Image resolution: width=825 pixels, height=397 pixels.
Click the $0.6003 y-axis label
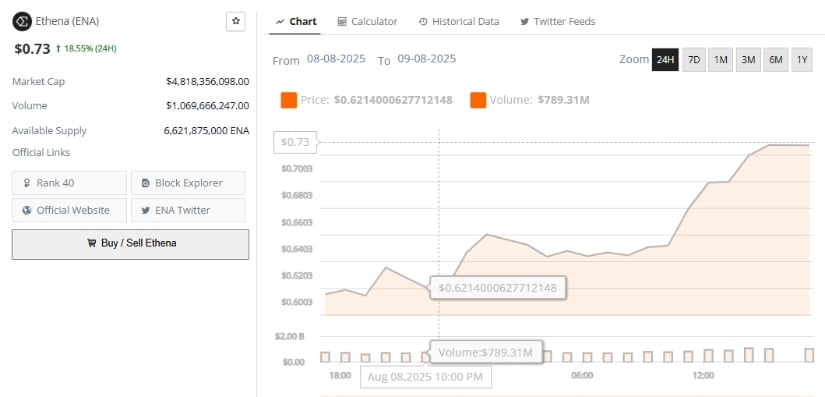(x=297, y=302)
